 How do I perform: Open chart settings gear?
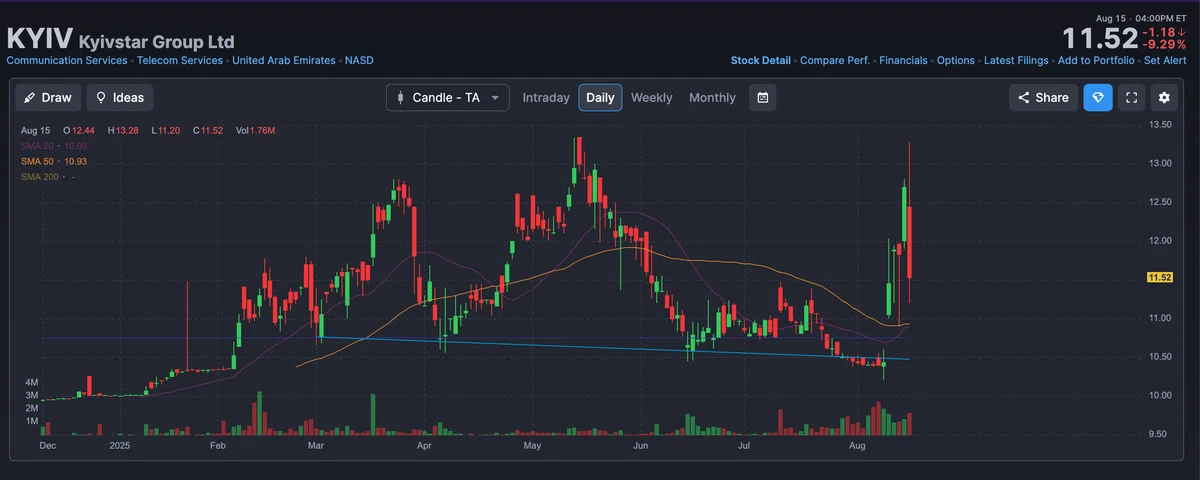pos(1164,98)
